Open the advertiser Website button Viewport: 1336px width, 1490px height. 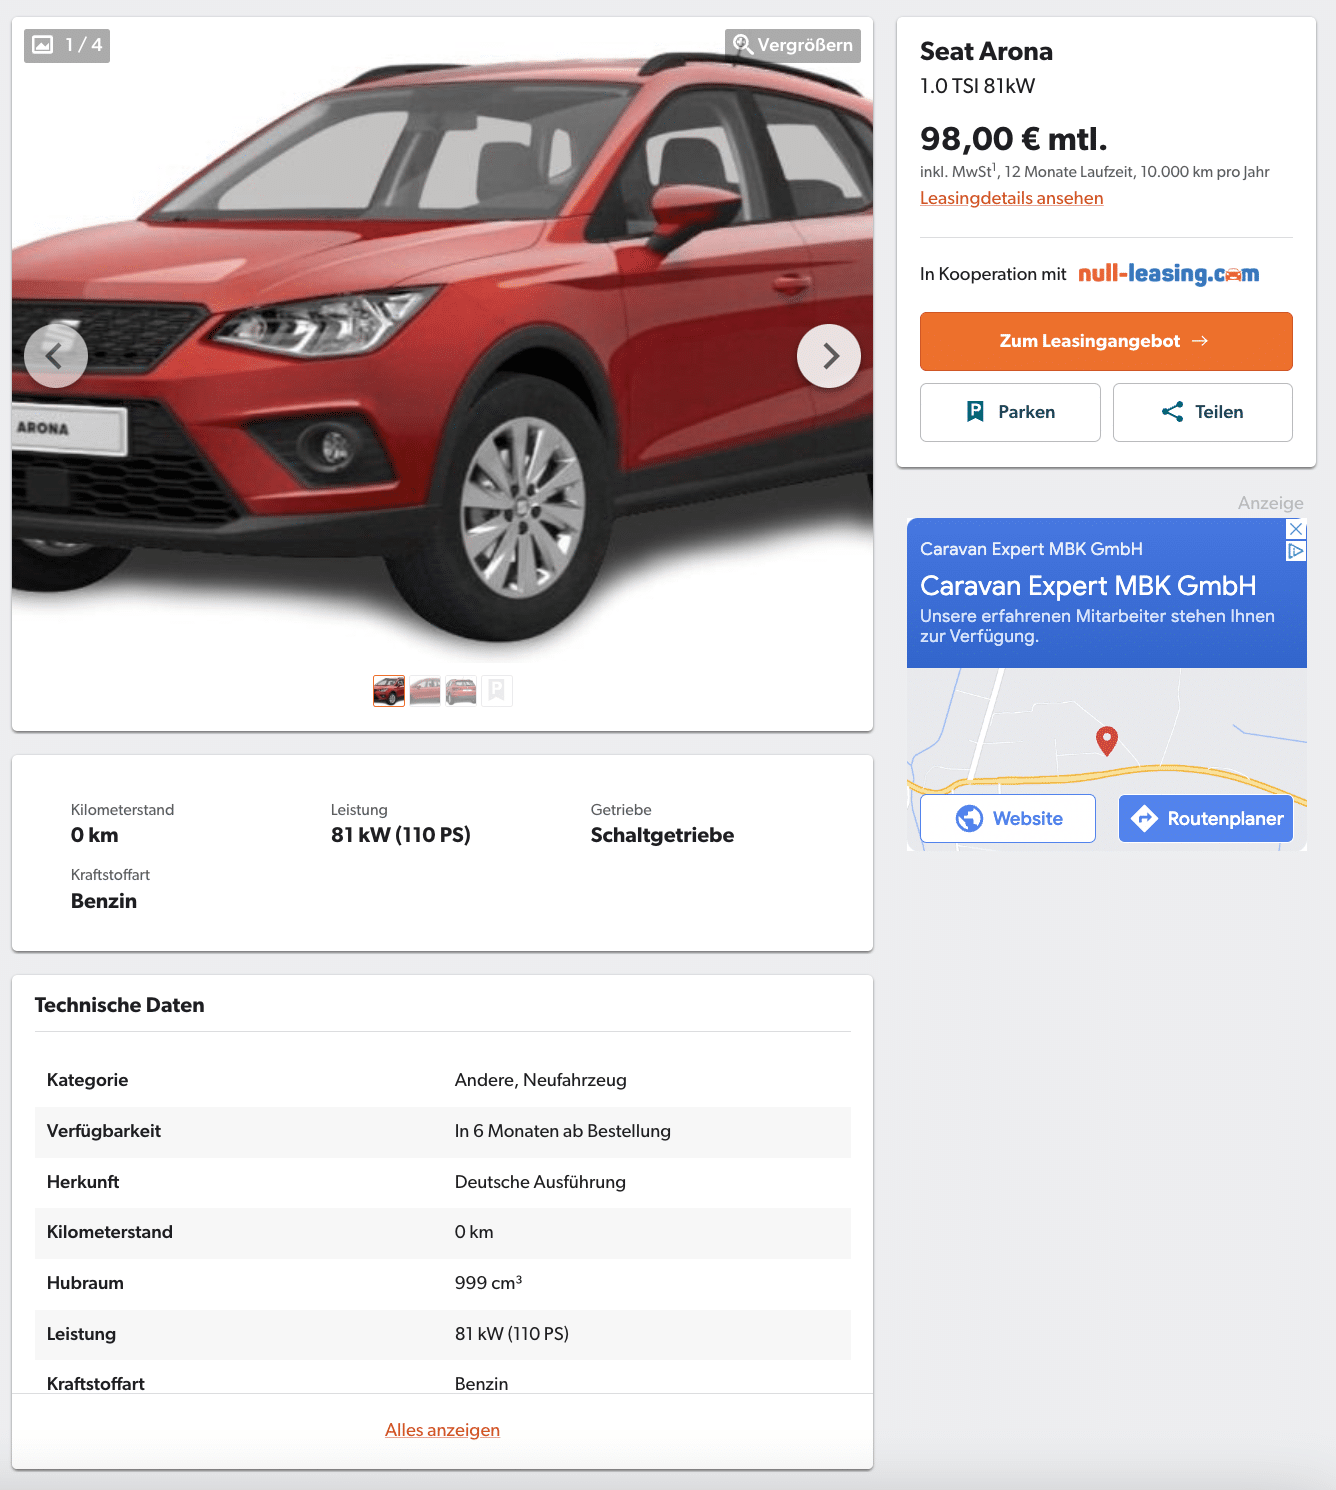[x=1008, y=818]
